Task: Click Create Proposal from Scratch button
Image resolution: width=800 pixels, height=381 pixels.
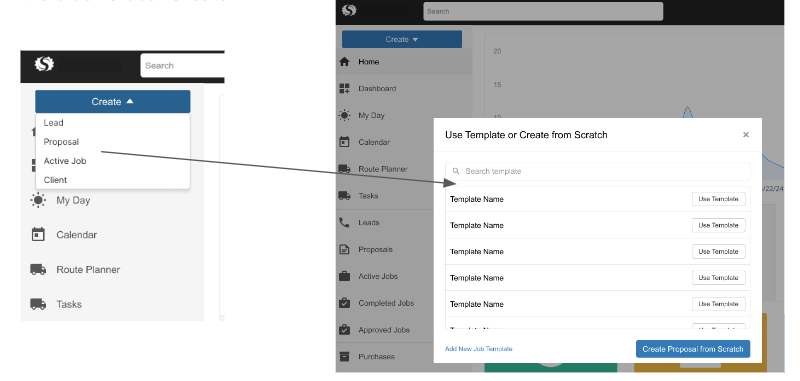Action: click(x=693, y=349)
